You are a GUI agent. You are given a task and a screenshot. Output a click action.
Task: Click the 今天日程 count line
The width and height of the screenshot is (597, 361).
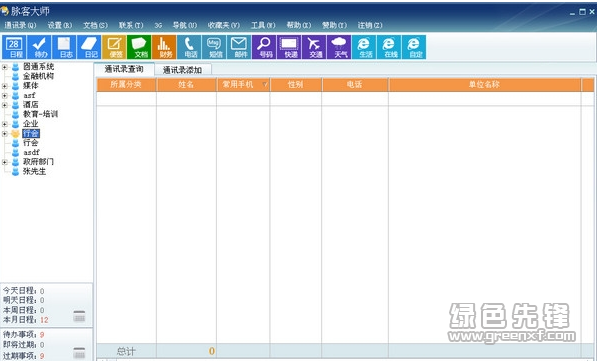24,291
